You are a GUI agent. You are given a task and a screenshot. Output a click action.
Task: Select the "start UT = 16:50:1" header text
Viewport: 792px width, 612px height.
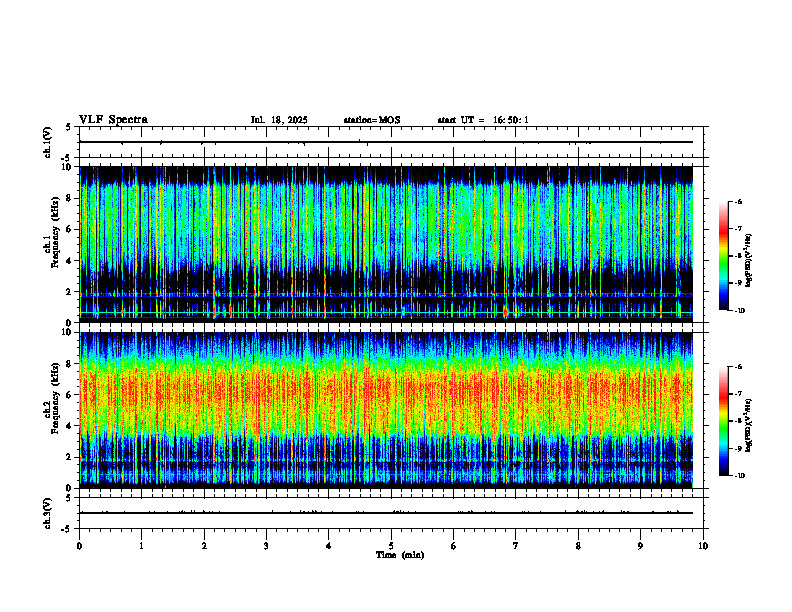[x=483, y=120]
